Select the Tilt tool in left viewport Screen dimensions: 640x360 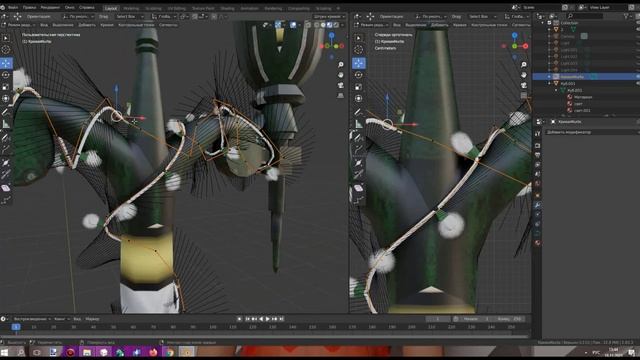coord(6,175)
